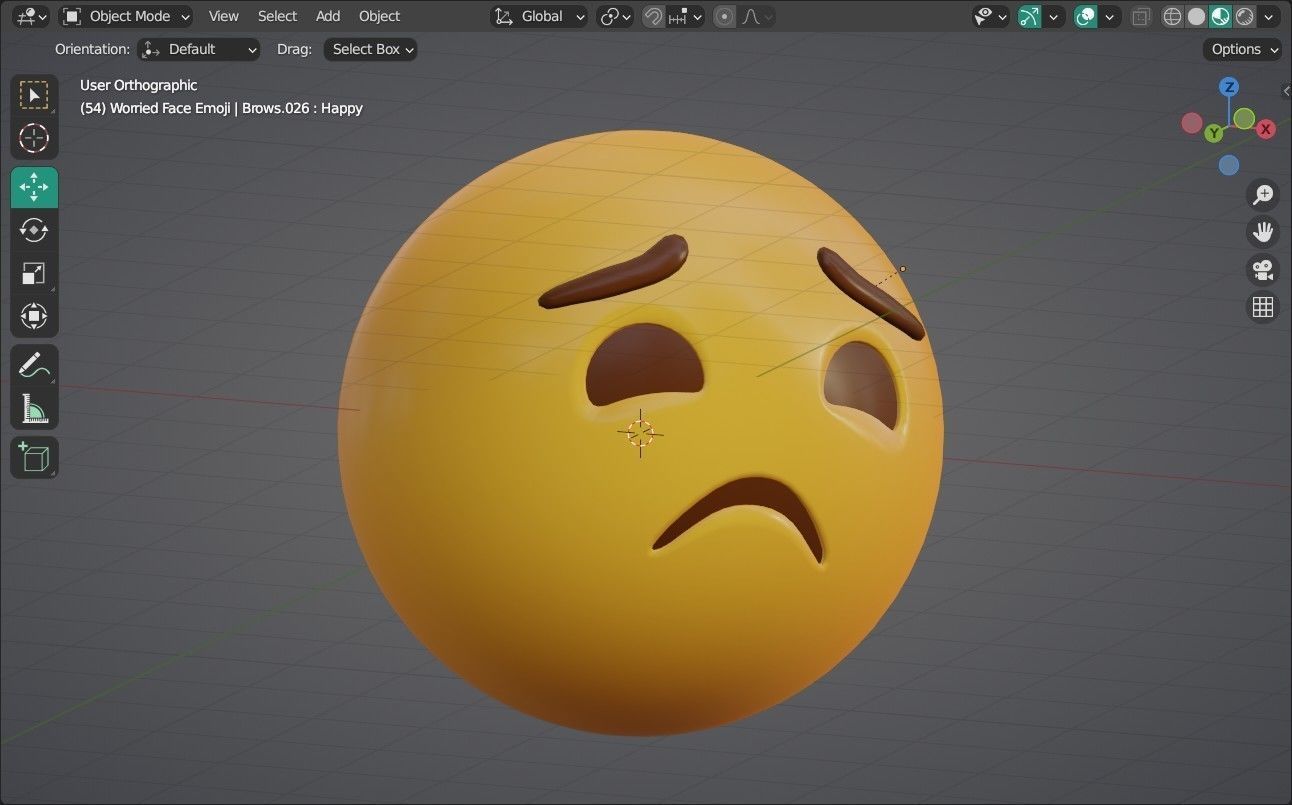The height and width of the screenshot is (805, 1292).
Task: Select the Select Box tool
Action: (34, 95)
